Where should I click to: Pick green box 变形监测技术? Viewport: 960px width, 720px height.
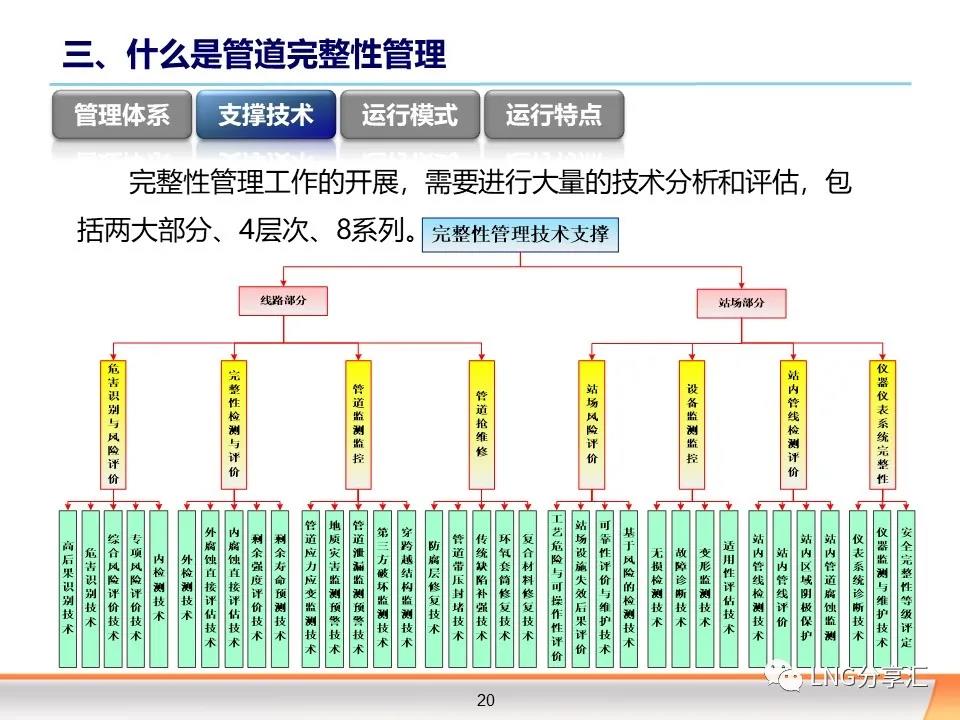(705, 589)
